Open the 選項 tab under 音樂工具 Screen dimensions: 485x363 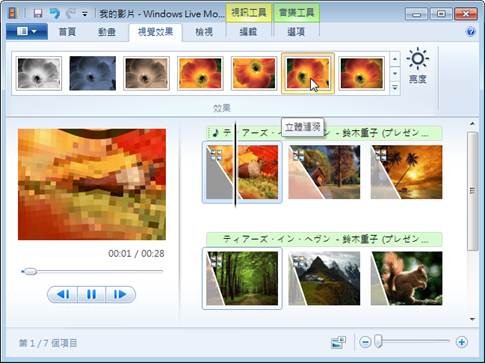[x=296, y=32]
